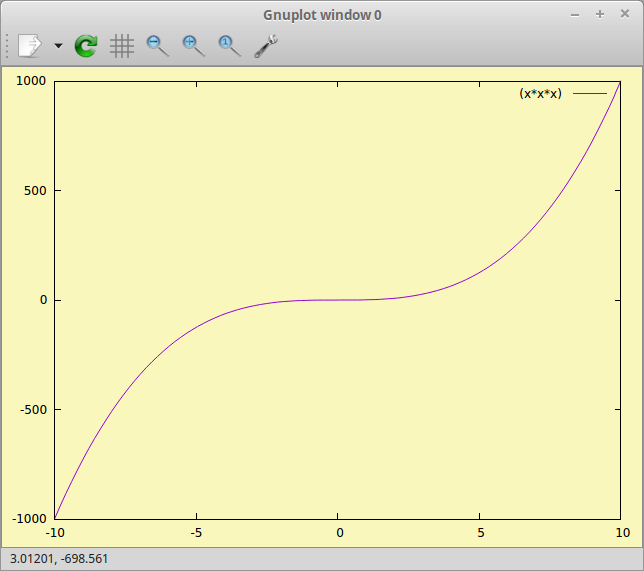Click the y-axis label 1000

(x=31, y=81)
